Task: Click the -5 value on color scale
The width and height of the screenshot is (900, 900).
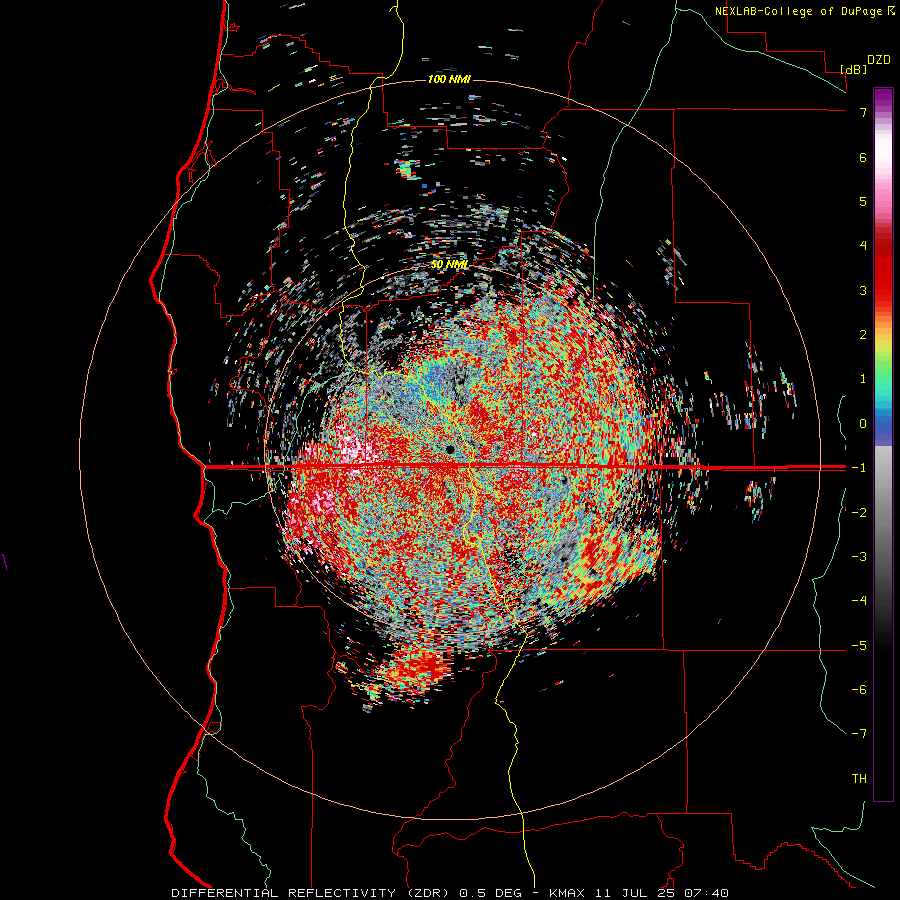Action: click(x=859, y=646)
